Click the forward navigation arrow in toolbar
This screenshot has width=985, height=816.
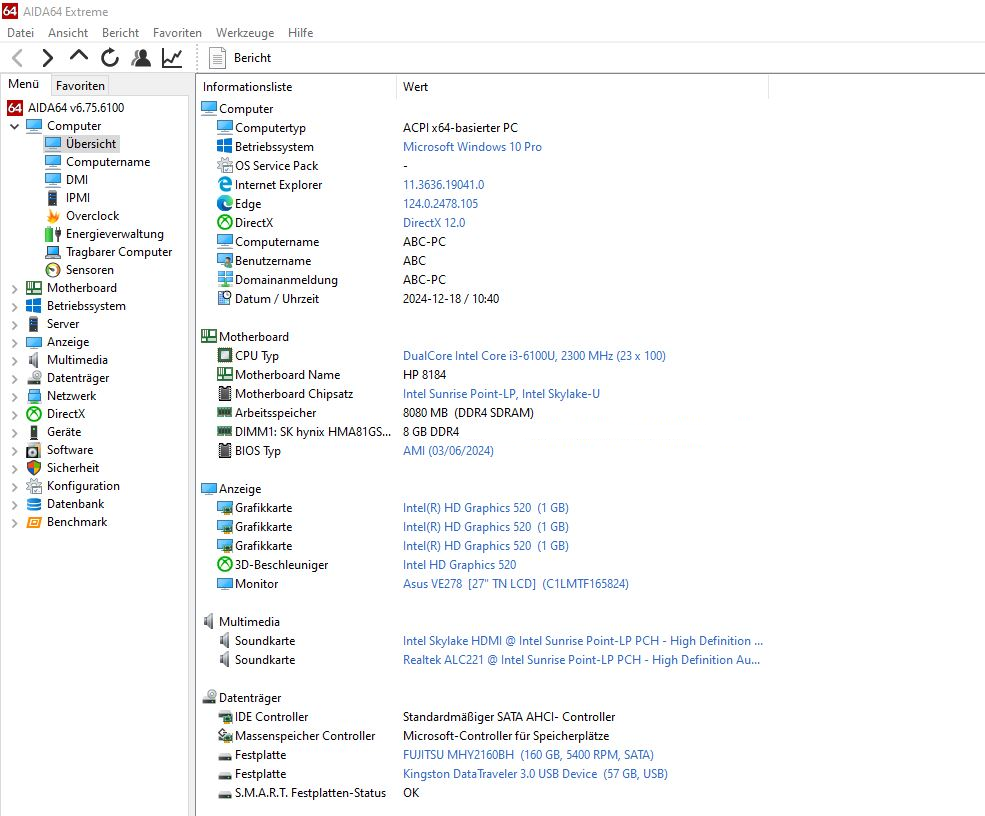[x=47, y=58]
